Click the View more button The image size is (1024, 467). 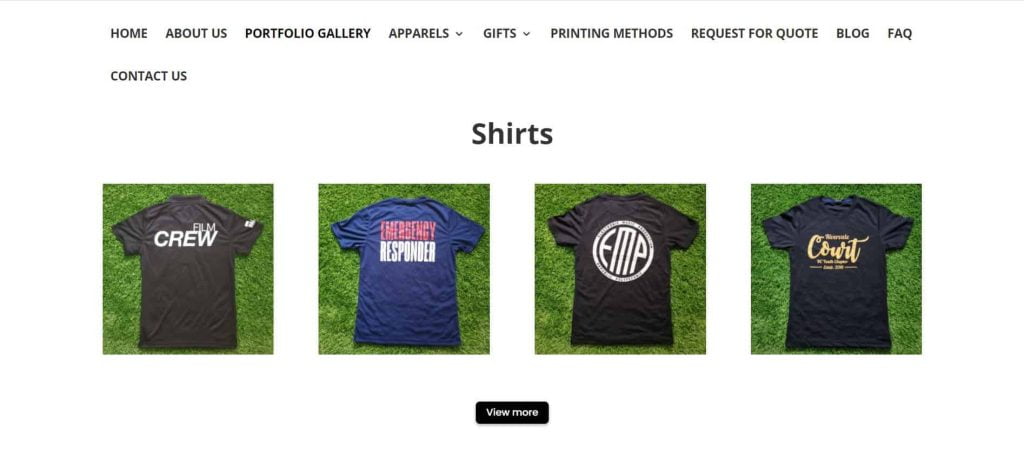[x=512, y=412]
